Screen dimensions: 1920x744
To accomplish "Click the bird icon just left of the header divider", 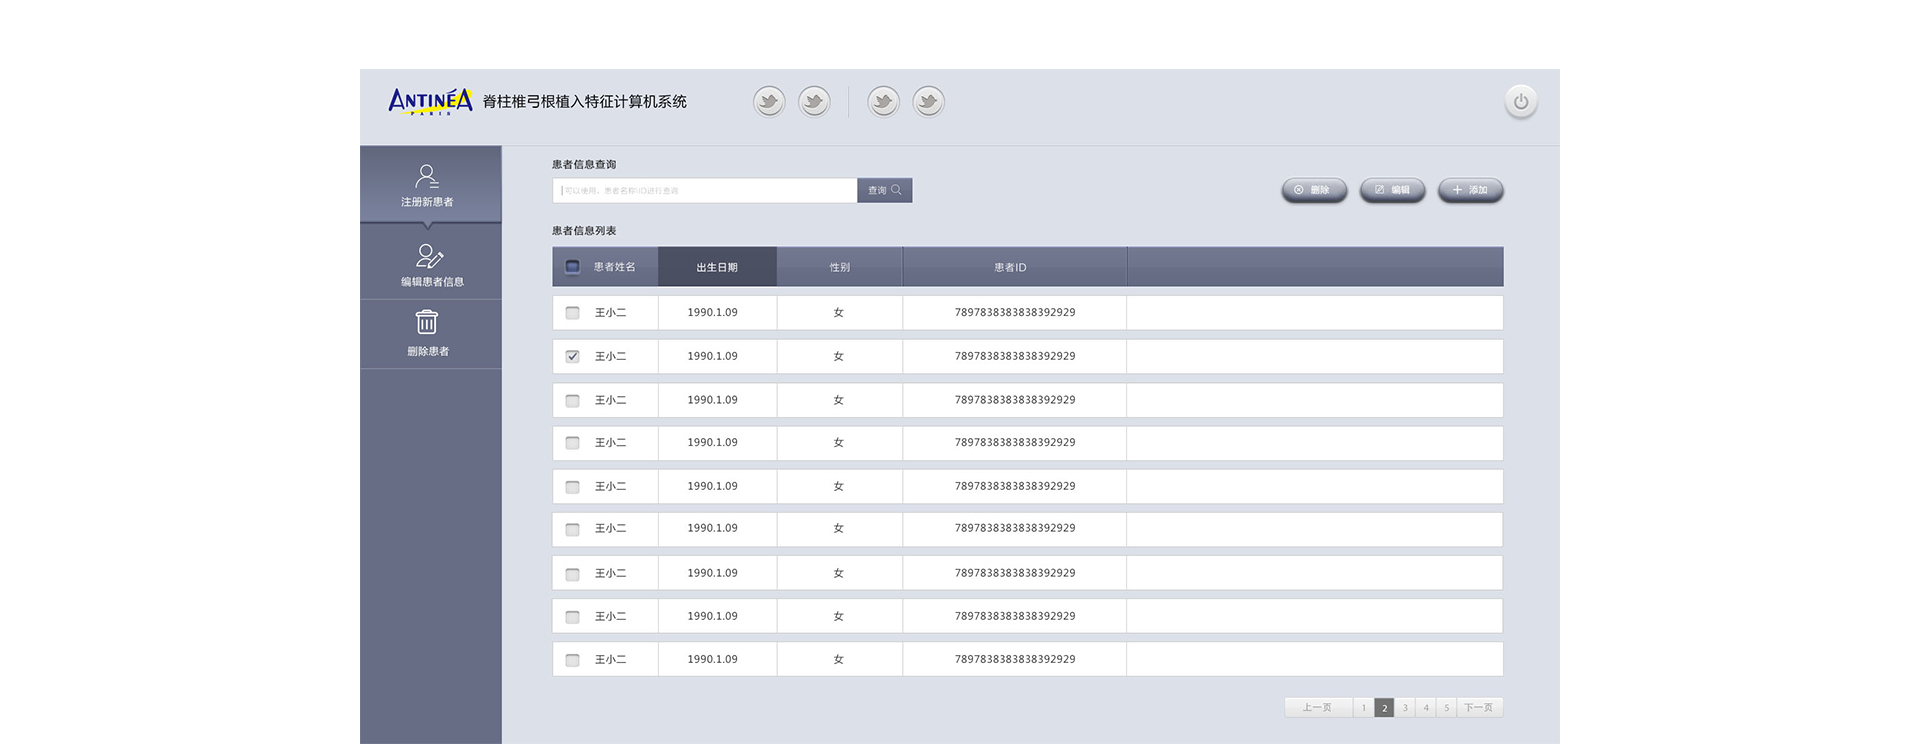I will [814, 101].
